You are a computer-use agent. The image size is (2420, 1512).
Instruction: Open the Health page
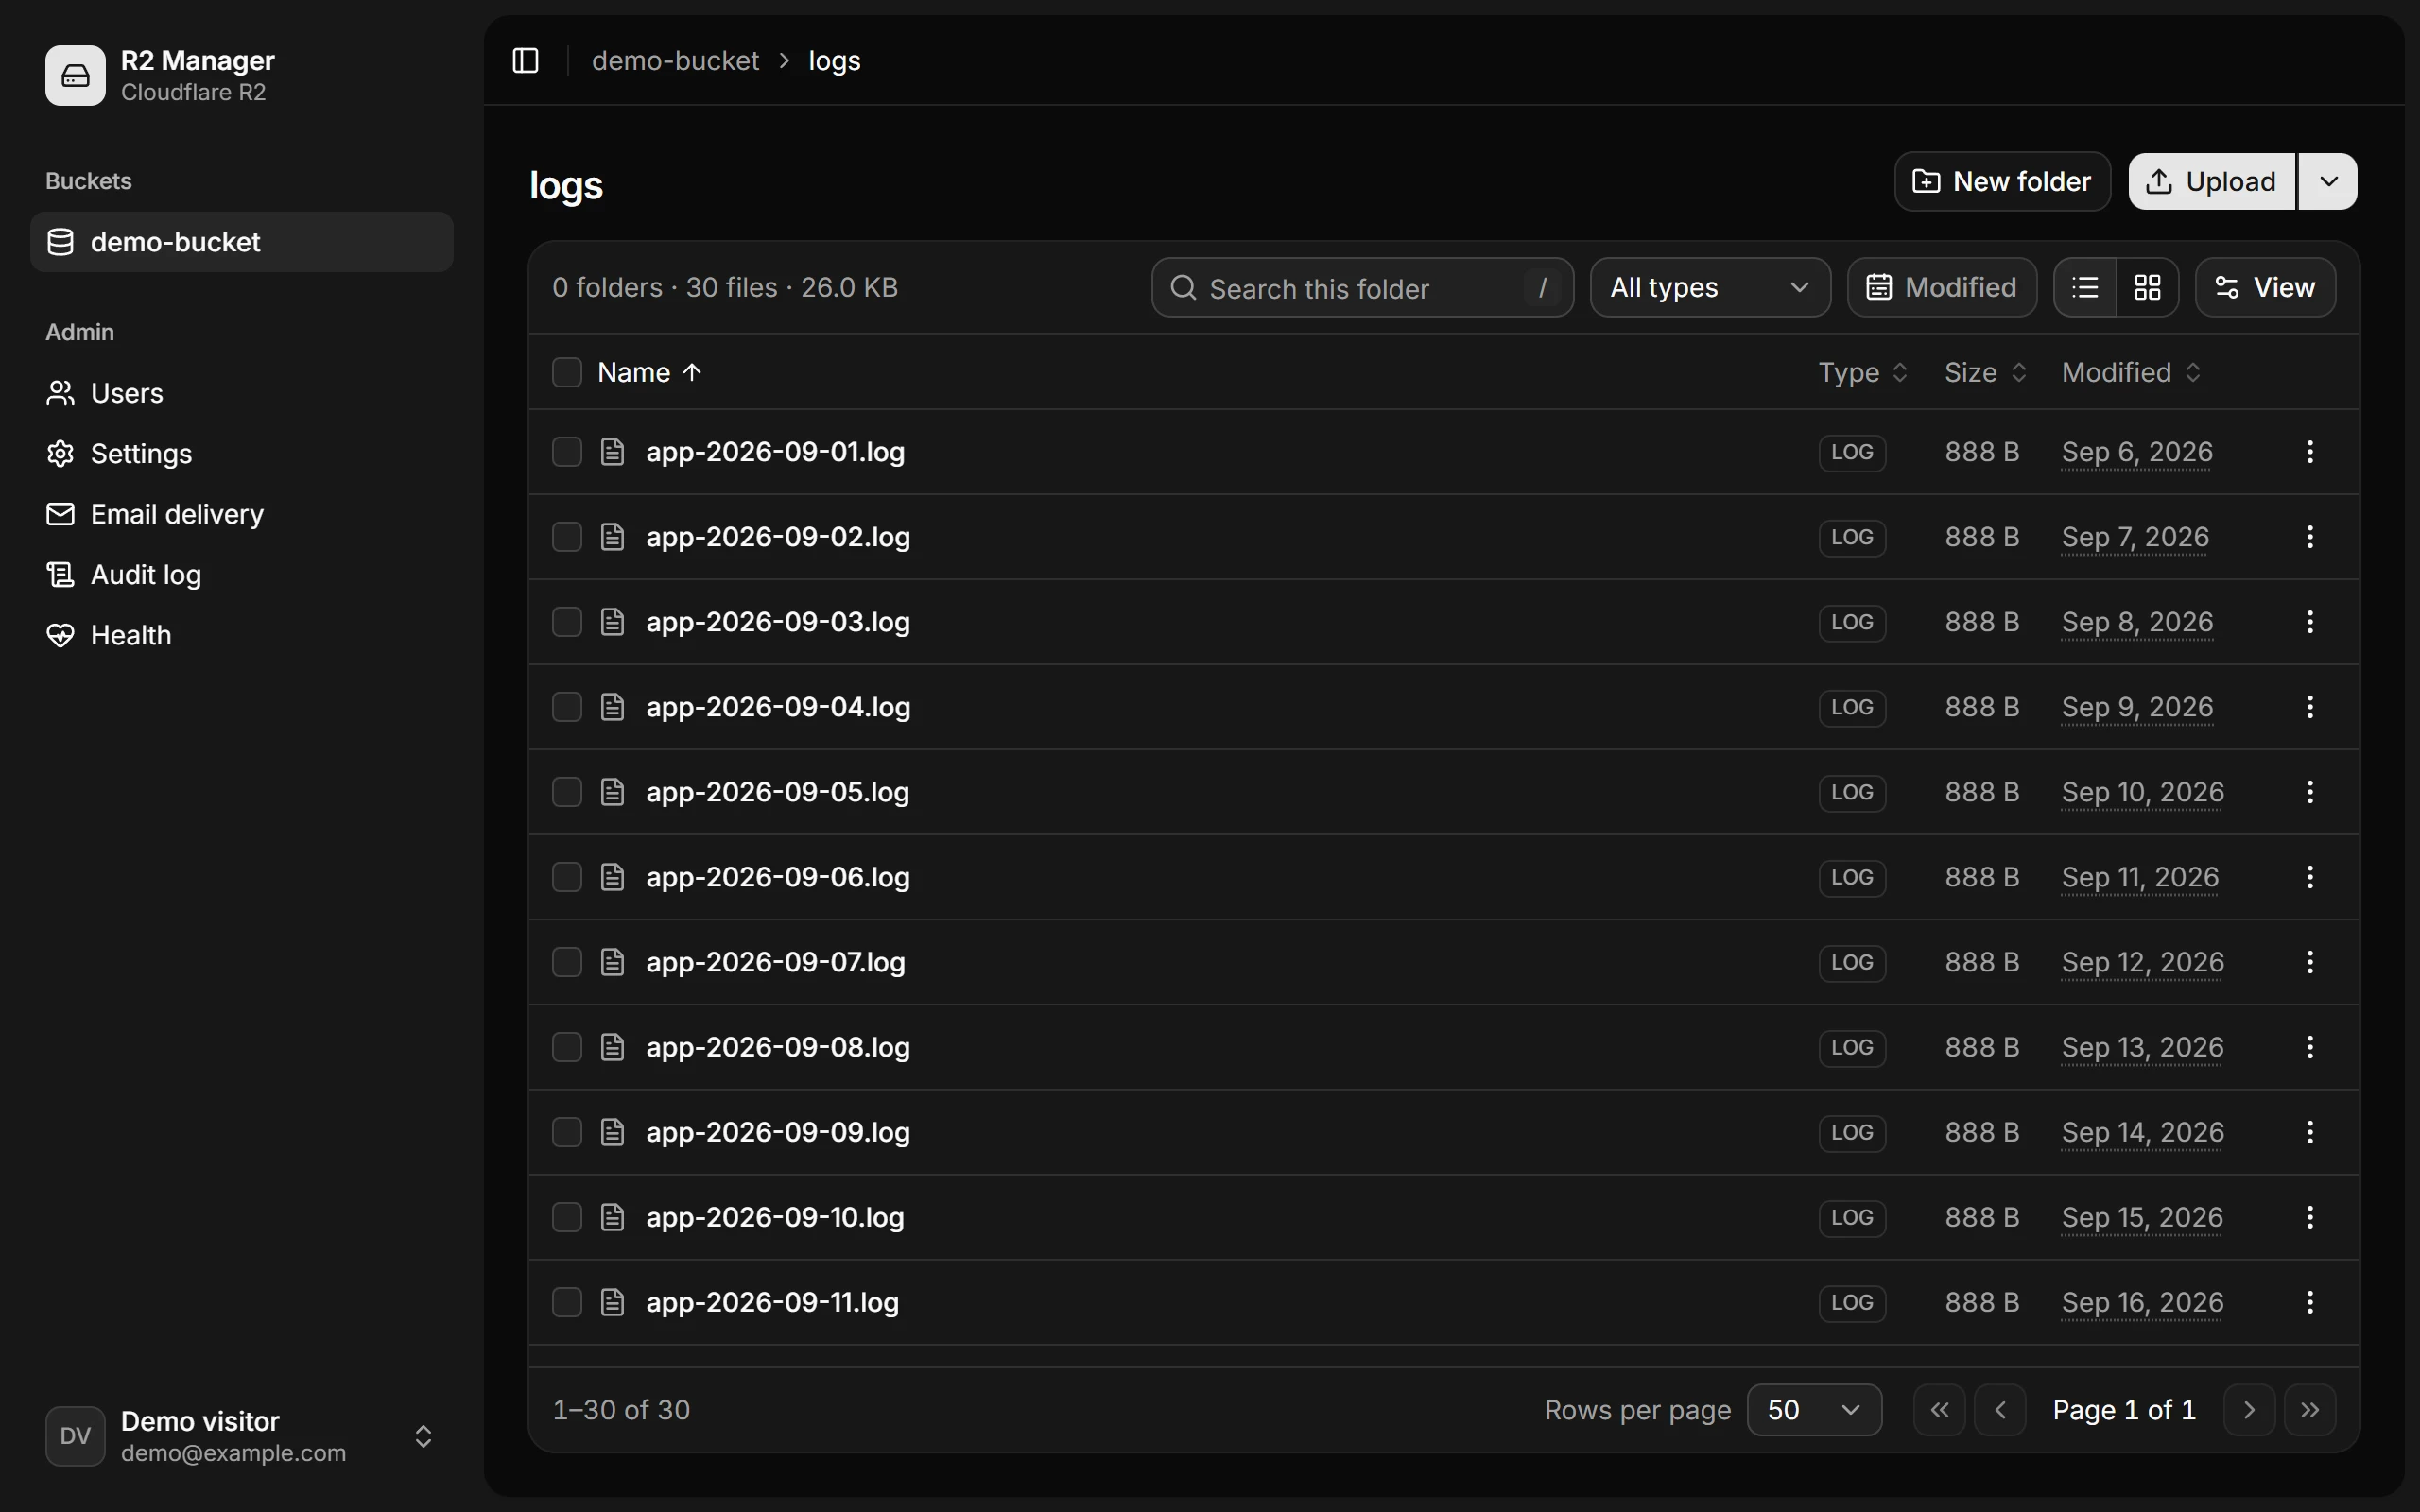coord(241,635)
